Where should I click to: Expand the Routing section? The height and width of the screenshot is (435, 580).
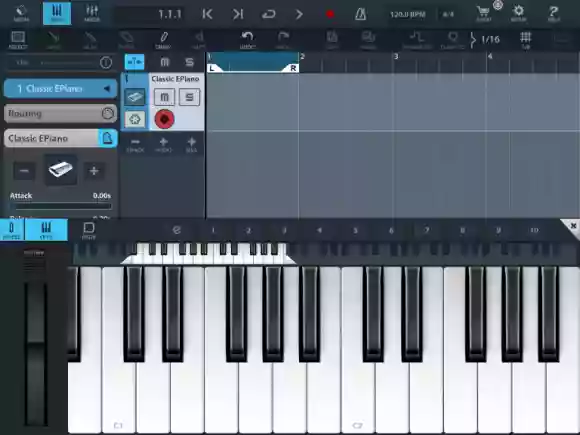click(61, 113)
